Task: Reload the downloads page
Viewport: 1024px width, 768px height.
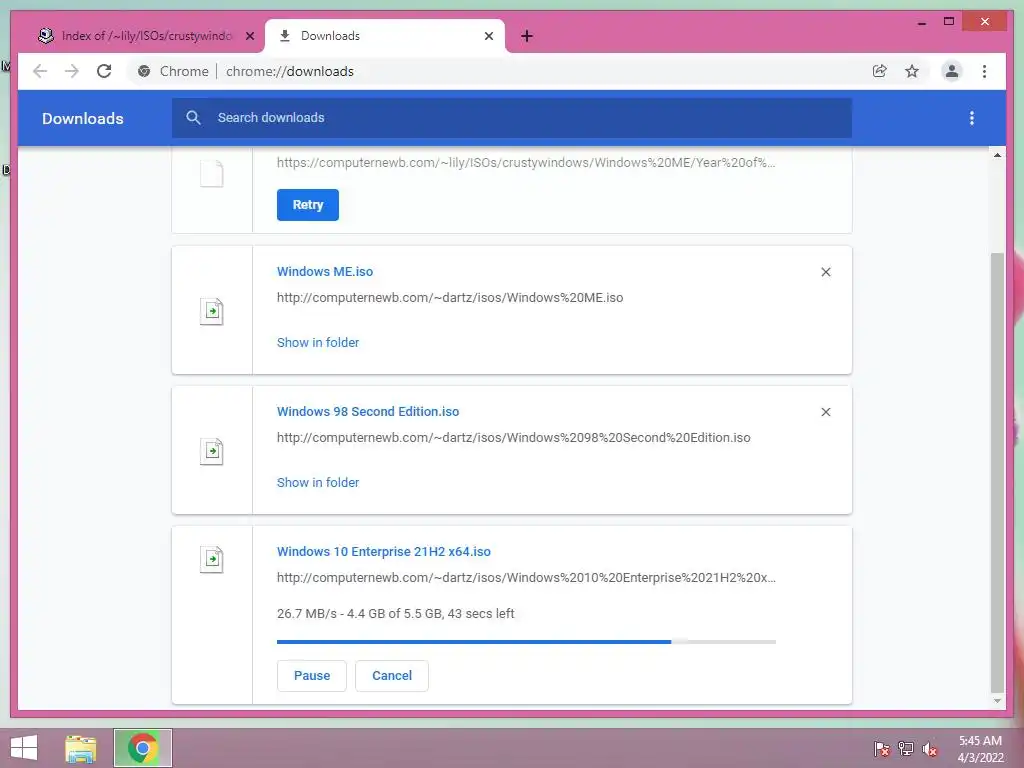Action: [x=104, y=71]
